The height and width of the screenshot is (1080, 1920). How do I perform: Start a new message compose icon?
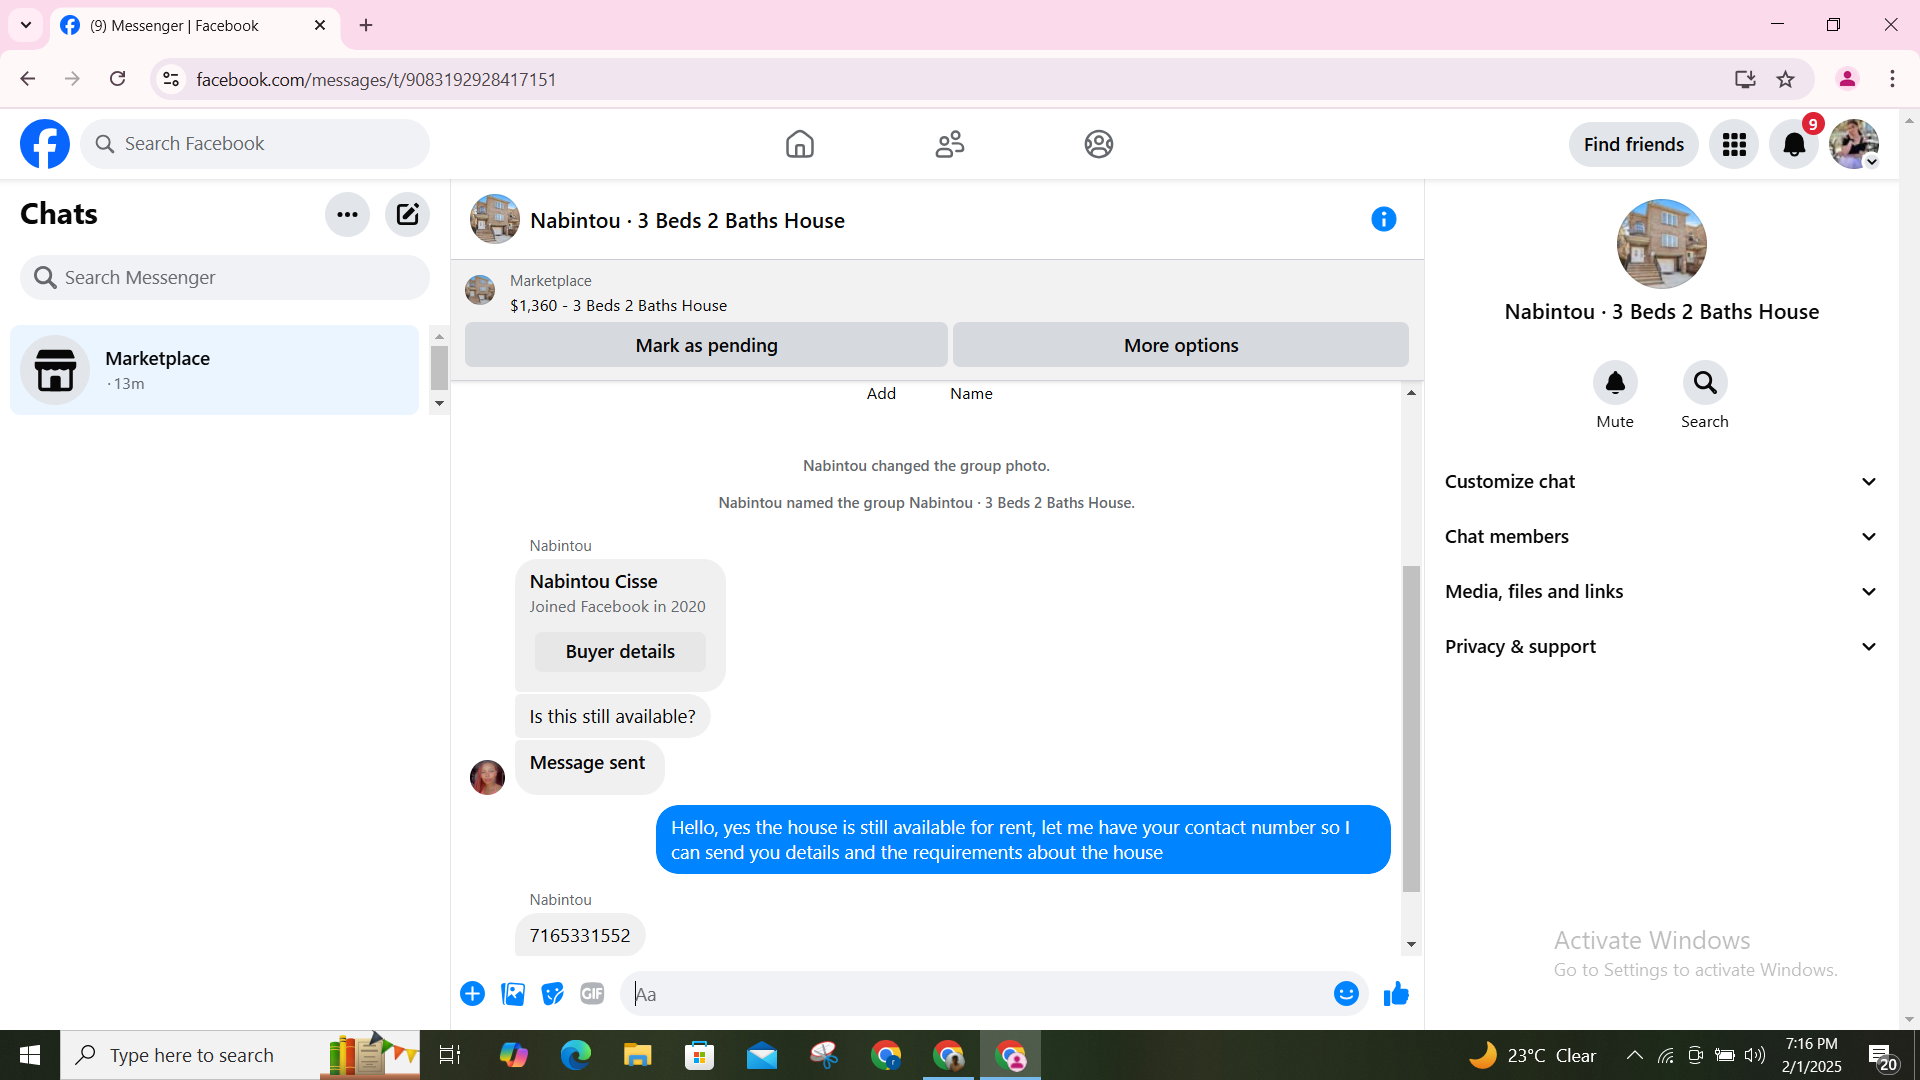click(407, 214)
